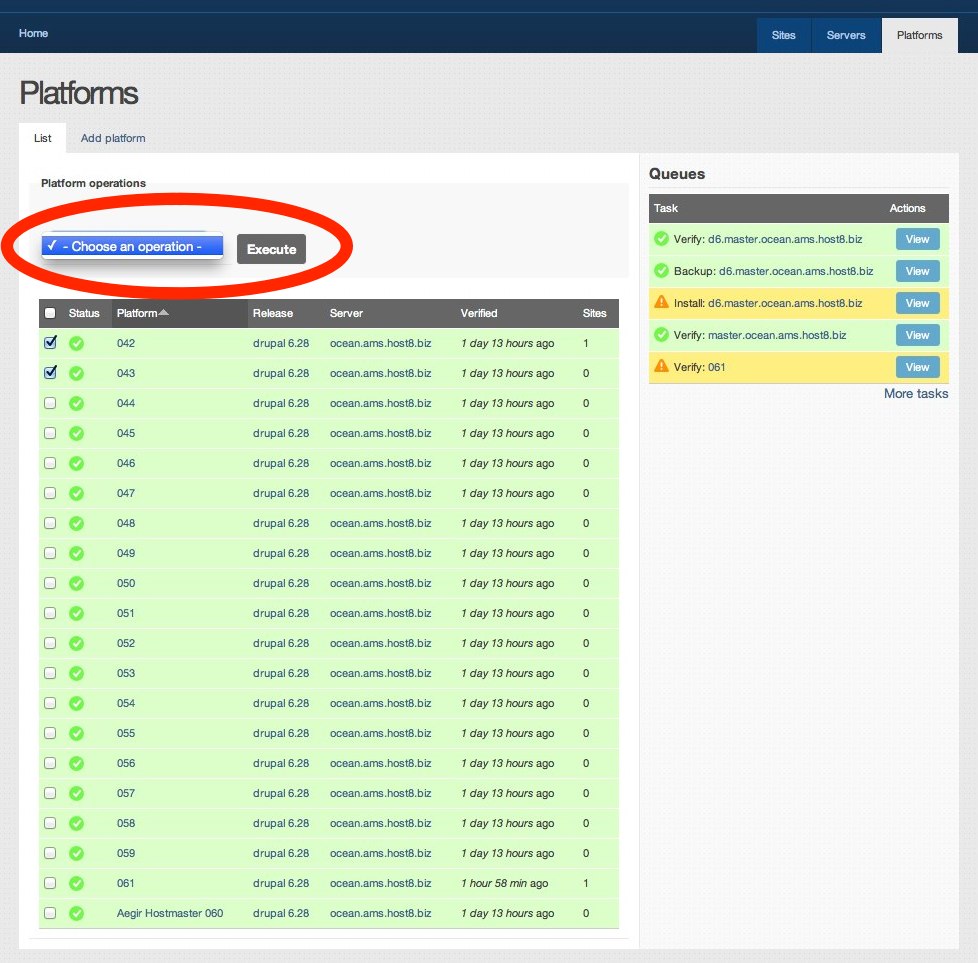Open the Servers tab in top navigation
The image size is (978, 963).
[x=845, y=35]
